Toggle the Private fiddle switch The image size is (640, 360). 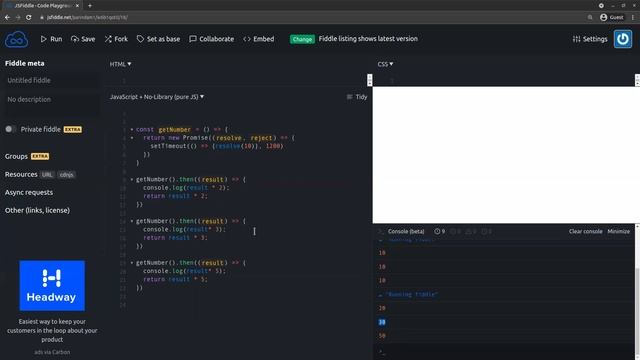coord(10,129)
